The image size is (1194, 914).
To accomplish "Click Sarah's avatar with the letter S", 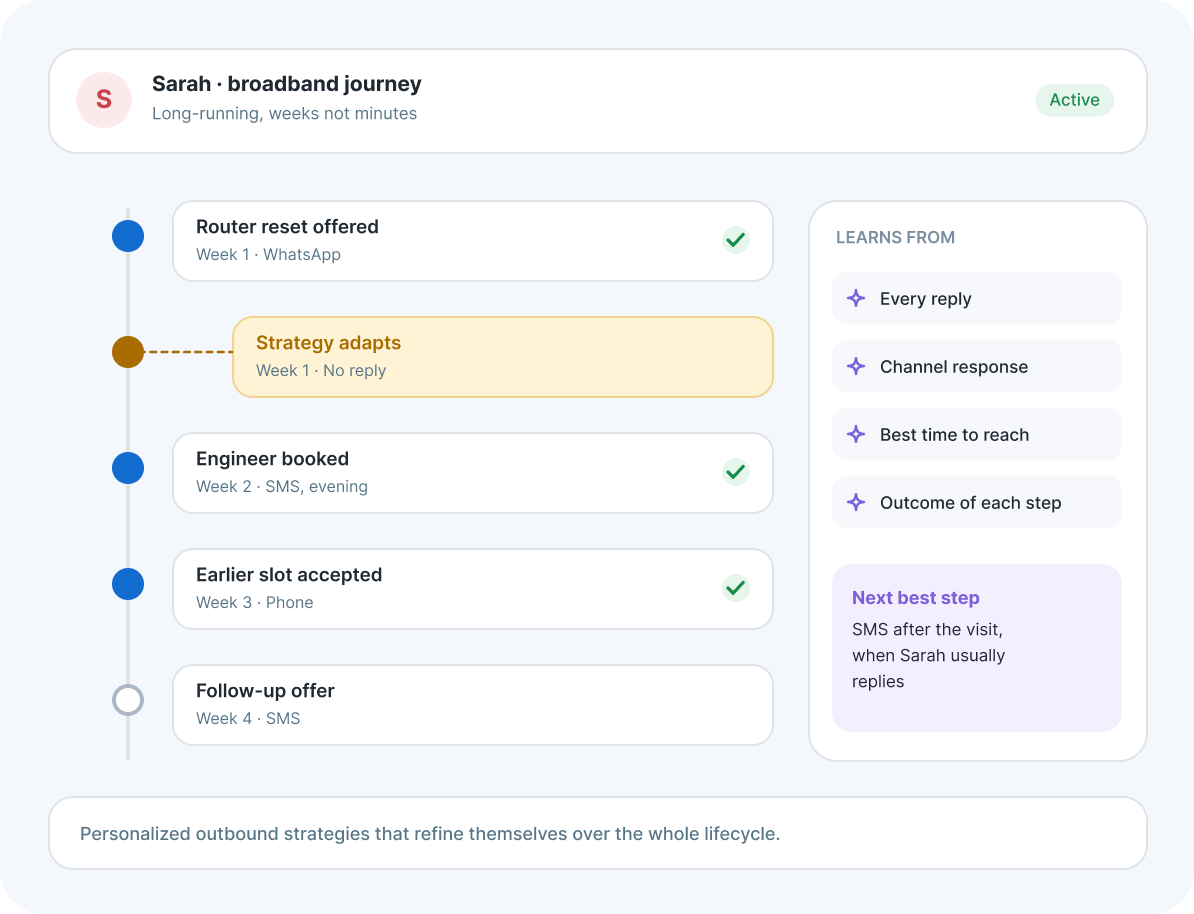I will (104, 100).
